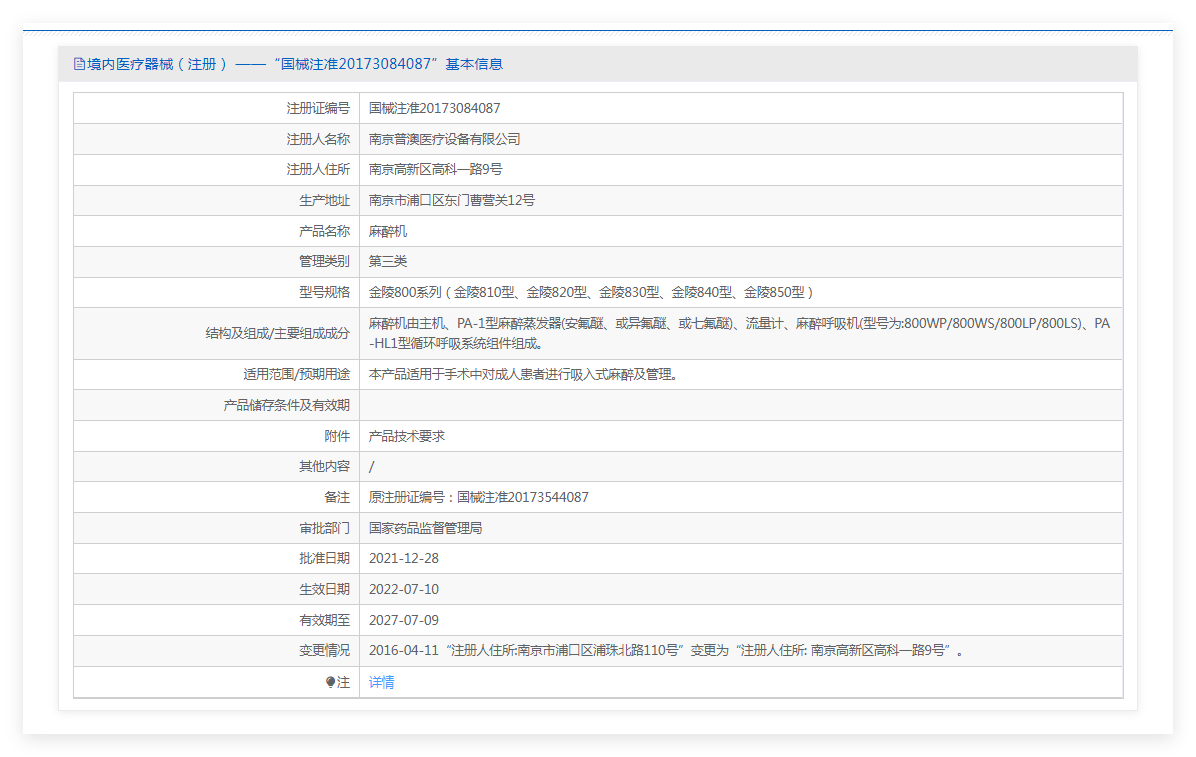Click expiry date 2027-07-09
The height and width of the screenshot is (757, 1196).
pyautogui.click(x=403, y=620)
